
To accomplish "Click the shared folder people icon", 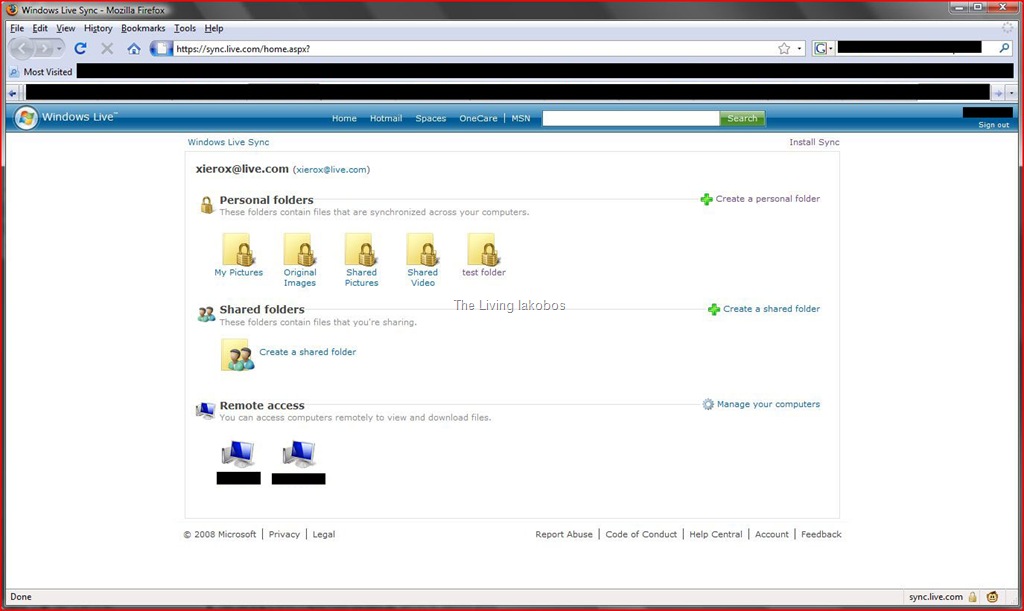I will pyautogui.click(x=238, y=354).
